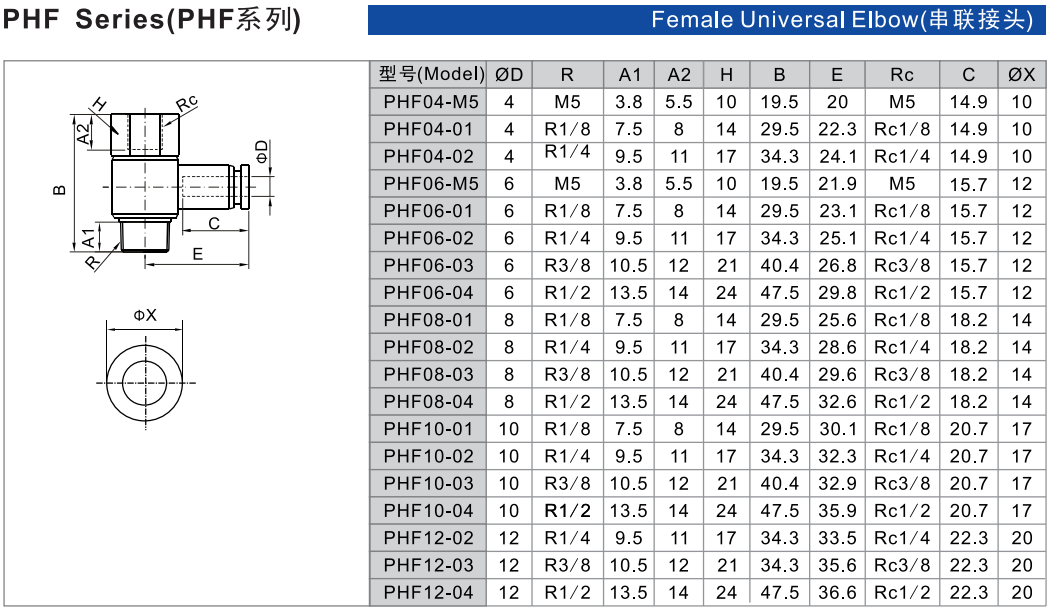Click the PHF12-02 model cell
The height and width of the screenshot is (609, 1052).
pos(431,538)
